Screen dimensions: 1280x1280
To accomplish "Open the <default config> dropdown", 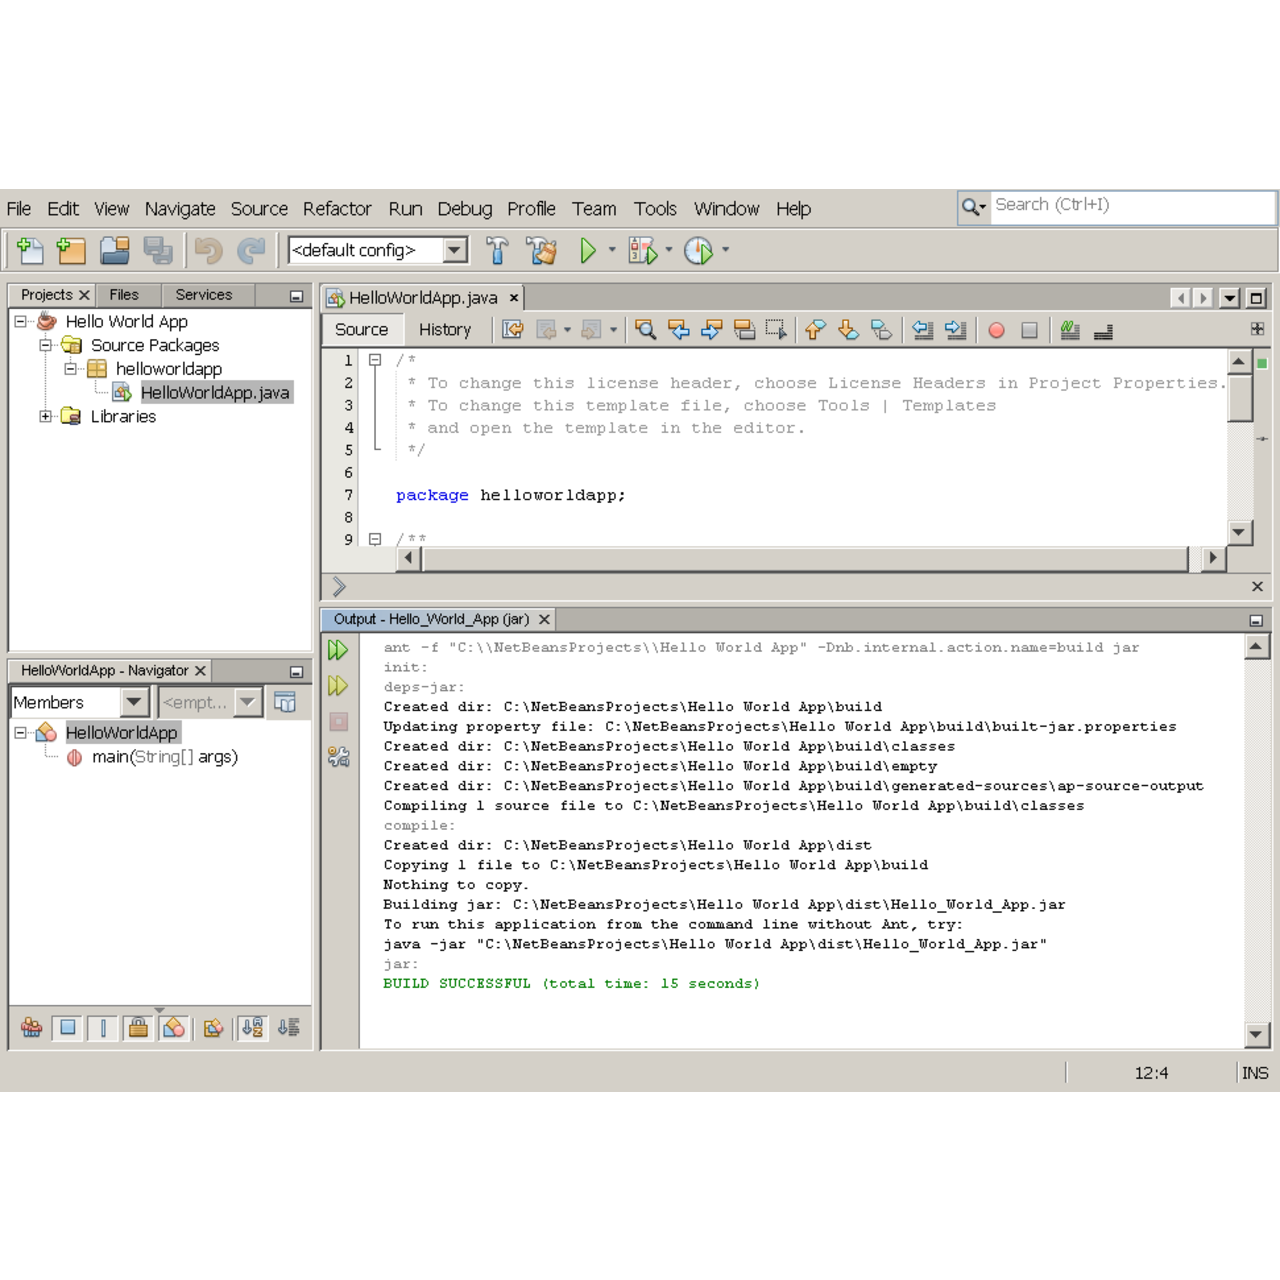I will tap(455, 250).
